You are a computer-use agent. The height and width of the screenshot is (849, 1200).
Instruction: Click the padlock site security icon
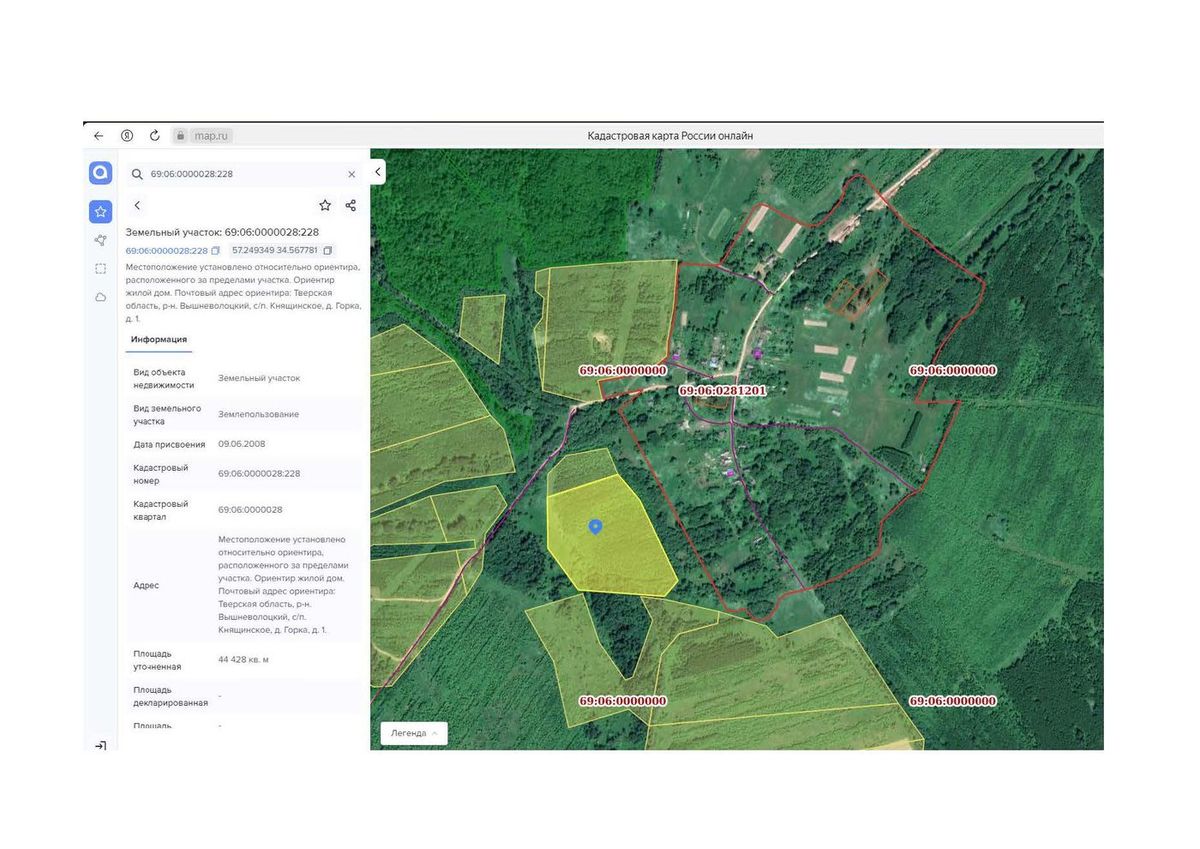[181, 136]
